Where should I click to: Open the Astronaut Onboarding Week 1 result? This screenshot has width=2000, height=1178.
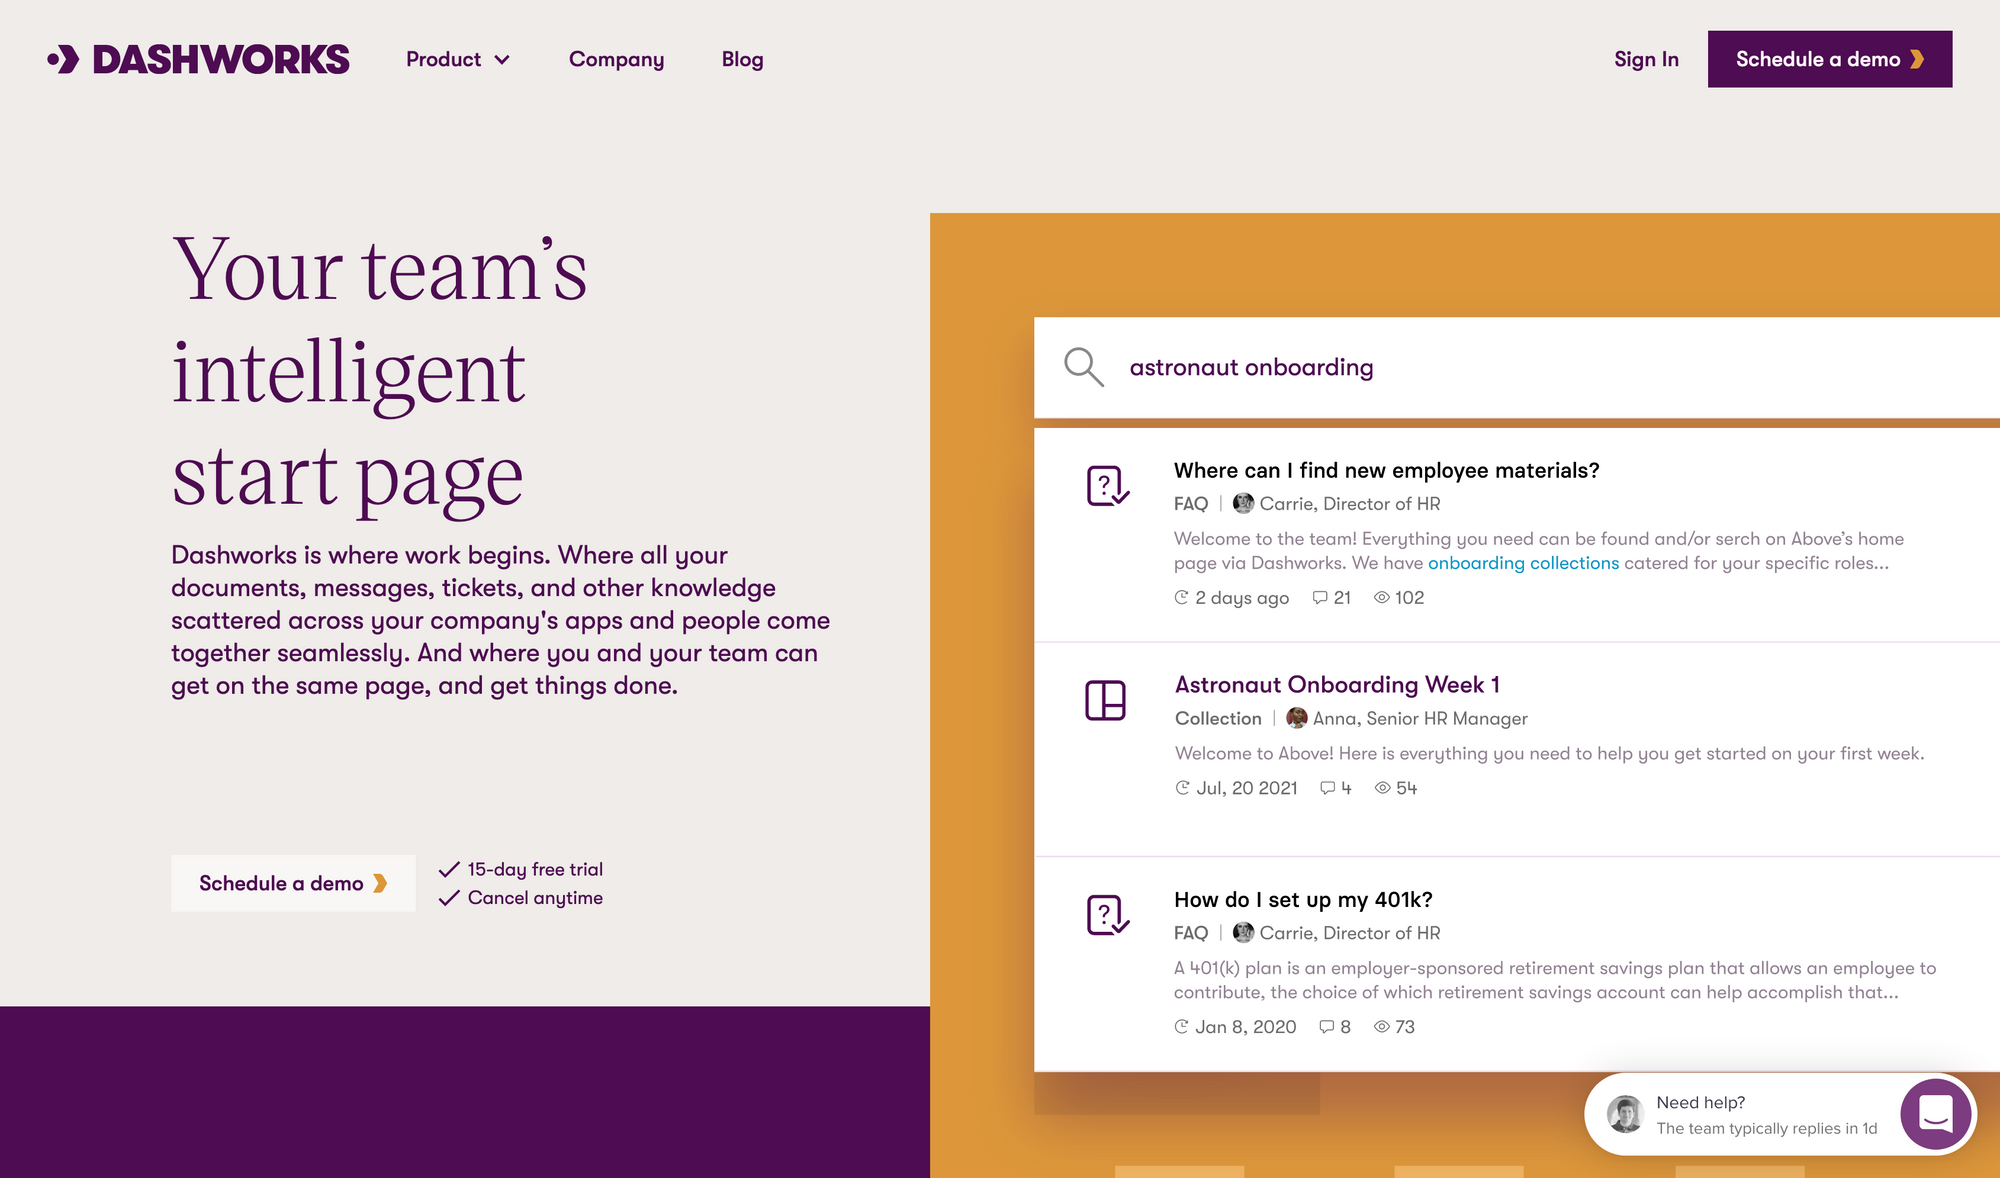(1336, 685)
